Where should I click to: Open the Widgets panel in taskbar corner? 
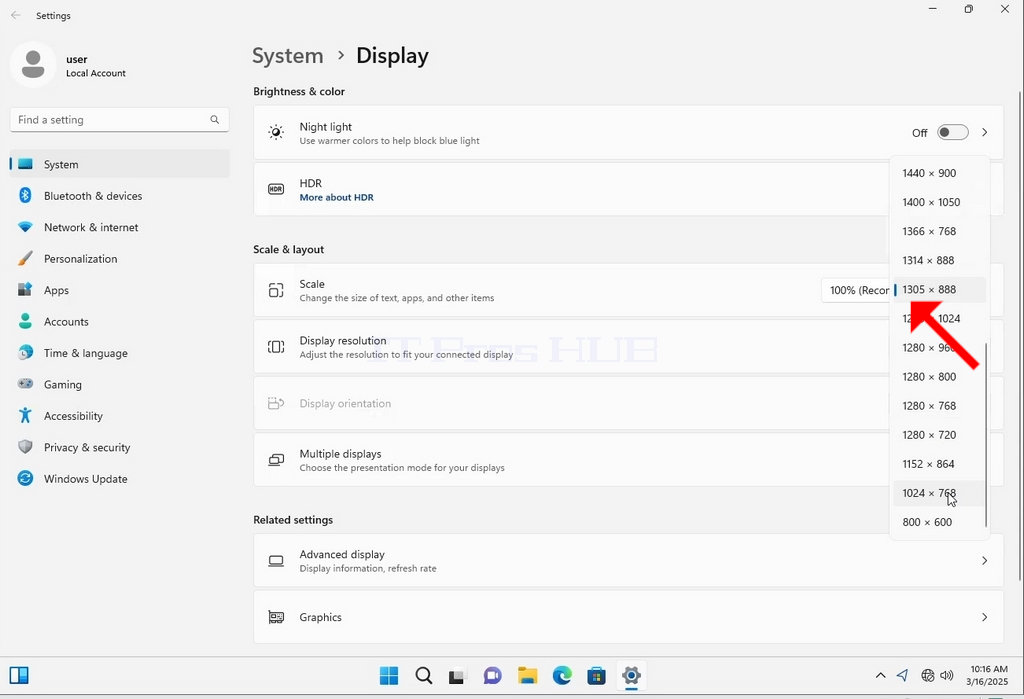coord(19,675)
